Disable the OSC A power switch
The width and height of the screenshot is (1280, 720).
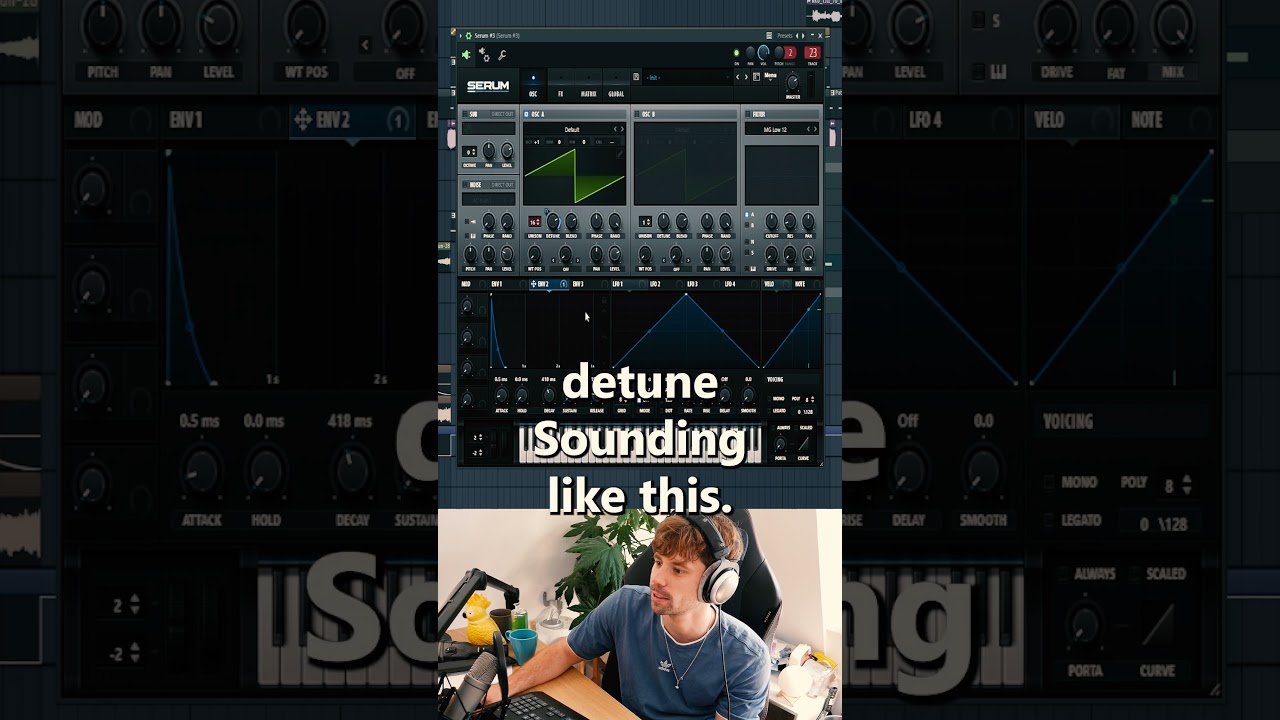pos(526,114)
